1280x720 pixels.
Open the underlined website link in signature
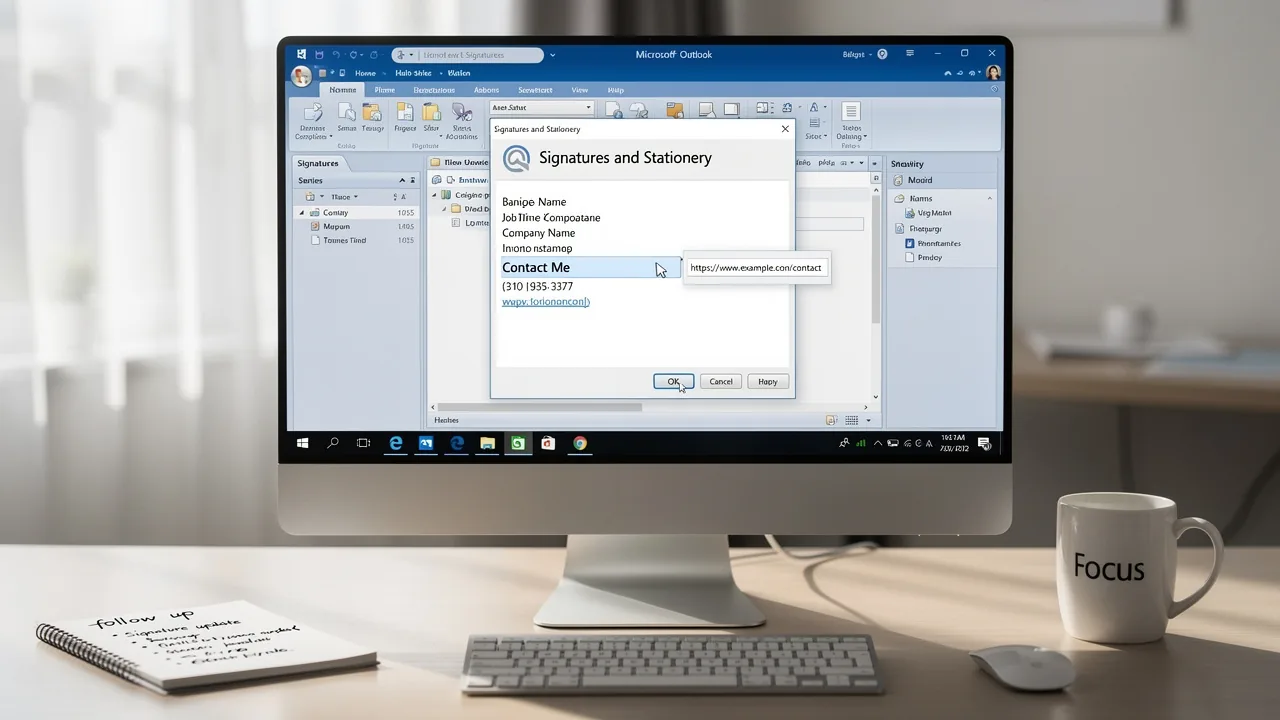click(545, 301)
